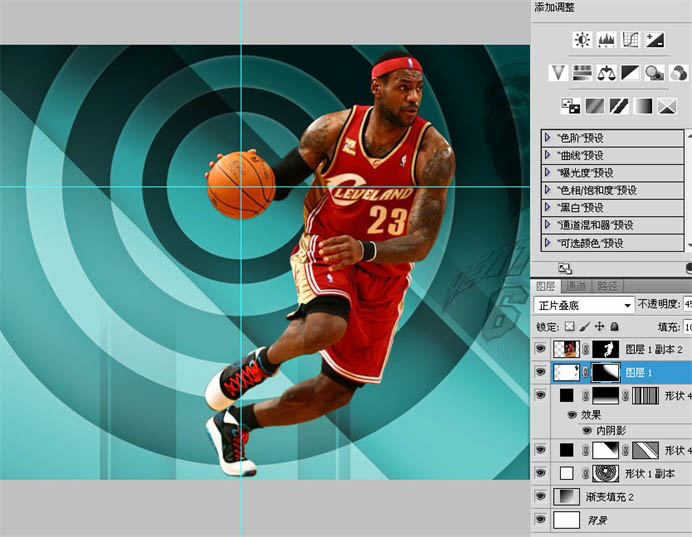
Task: Add a Gradient Map adjustment
Action: click(x=643, y=106)
